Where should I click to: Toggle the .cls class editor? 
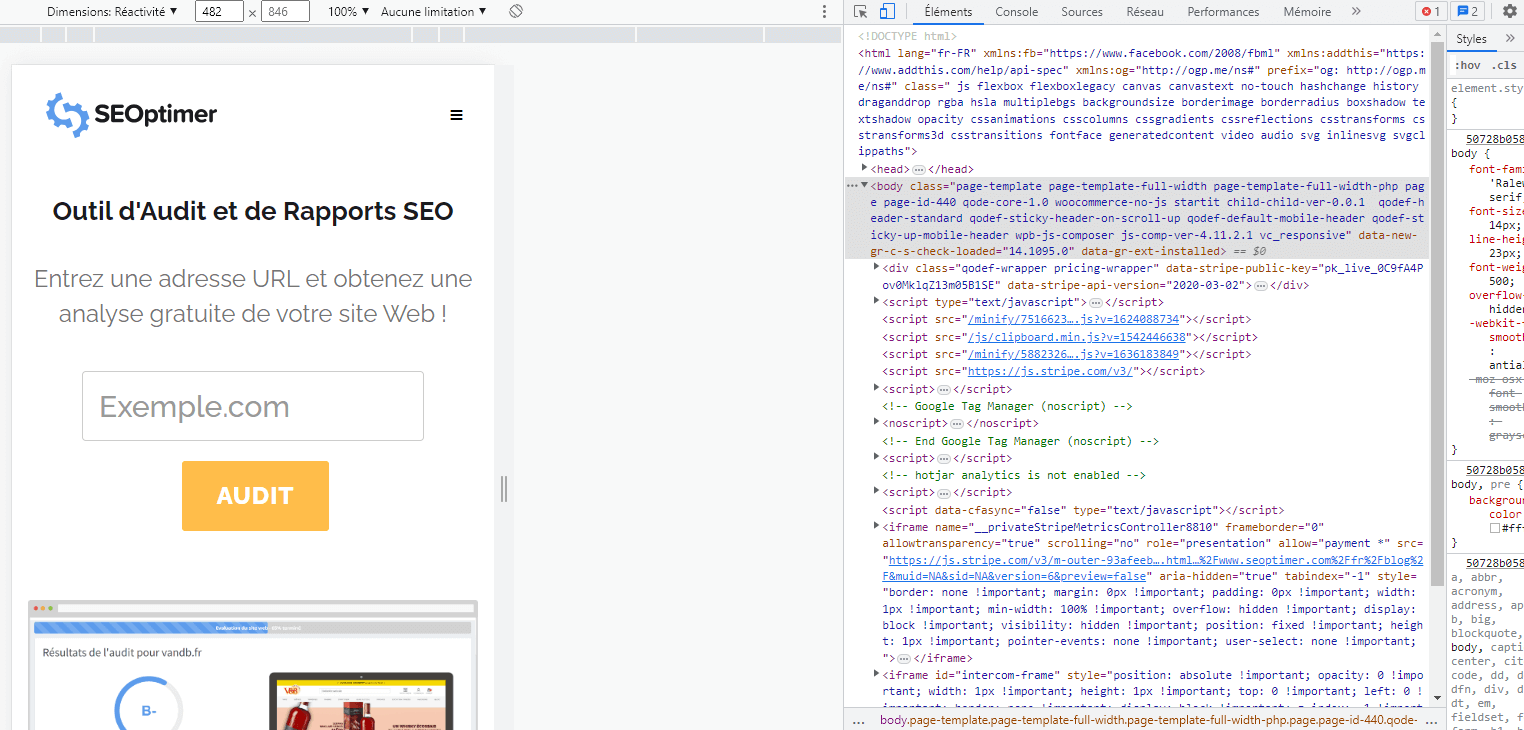[x=1504, y=65]
